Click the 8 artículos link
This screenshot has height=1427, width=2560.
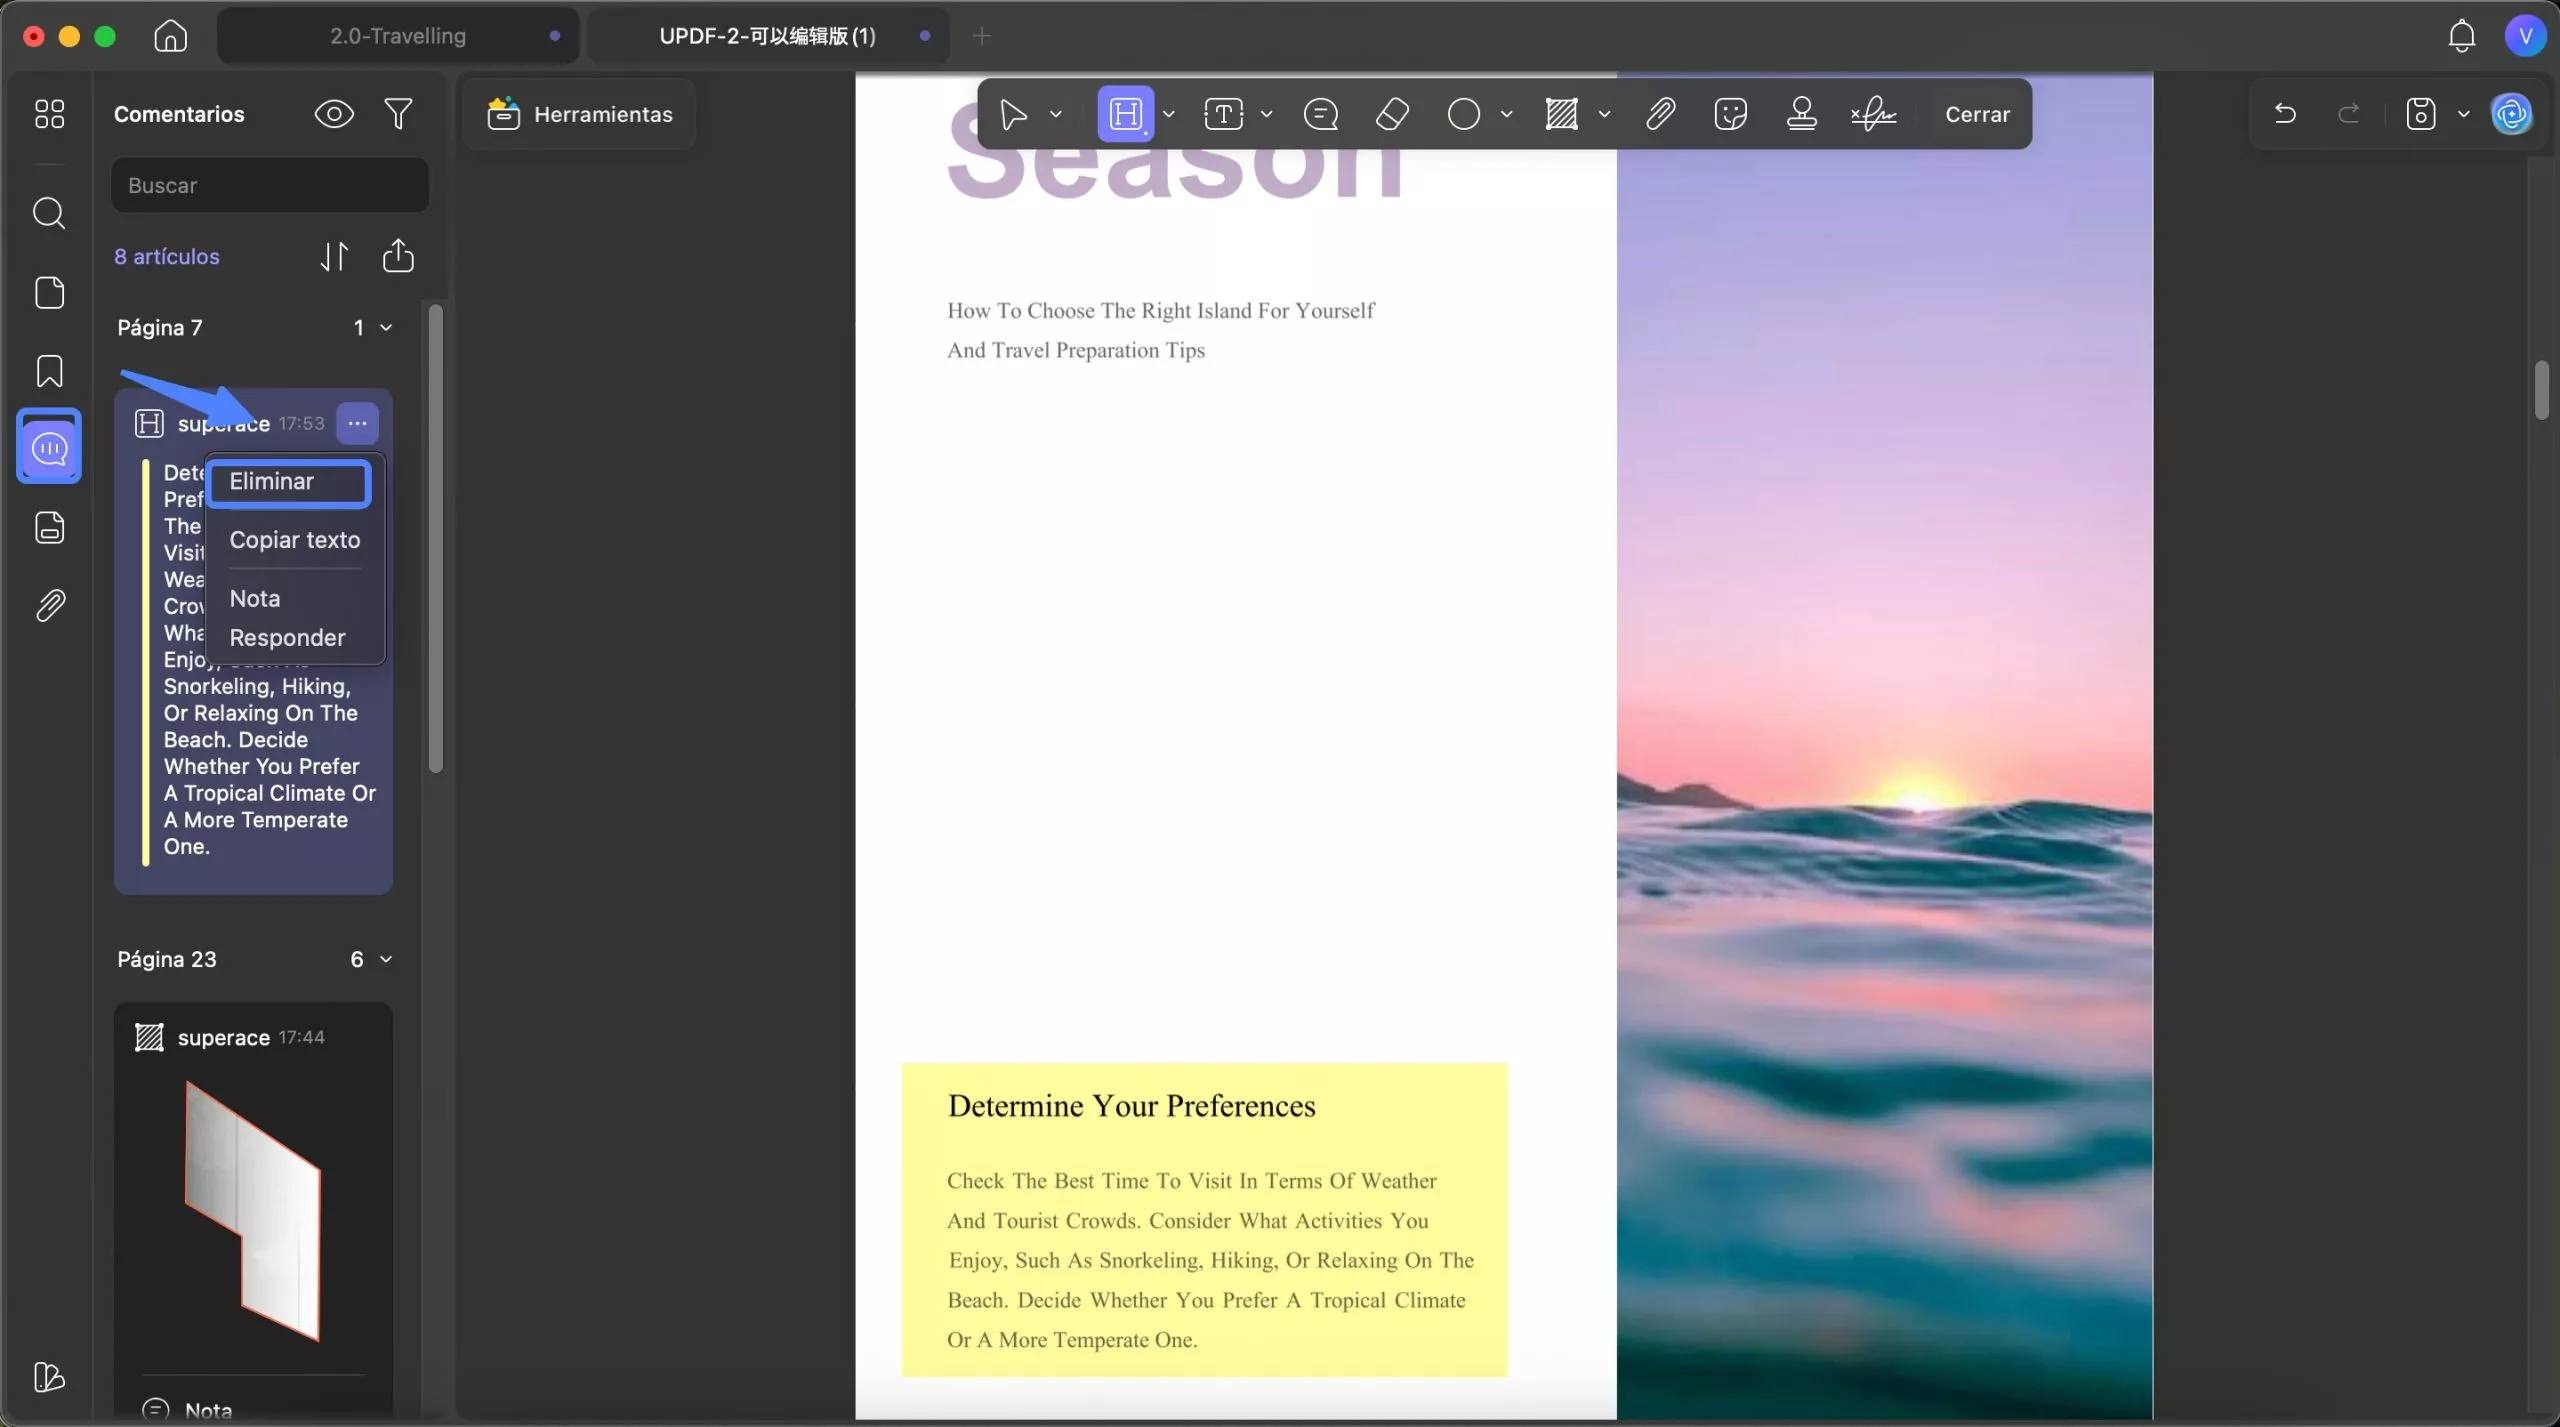(x=167, y=257)
